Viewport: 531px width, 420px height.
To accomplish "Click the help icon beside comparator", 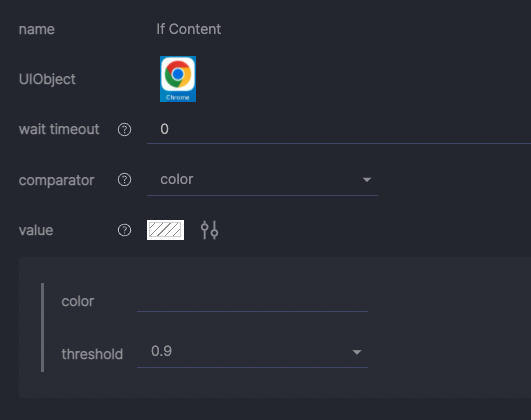I will click(x=124, y=180).
